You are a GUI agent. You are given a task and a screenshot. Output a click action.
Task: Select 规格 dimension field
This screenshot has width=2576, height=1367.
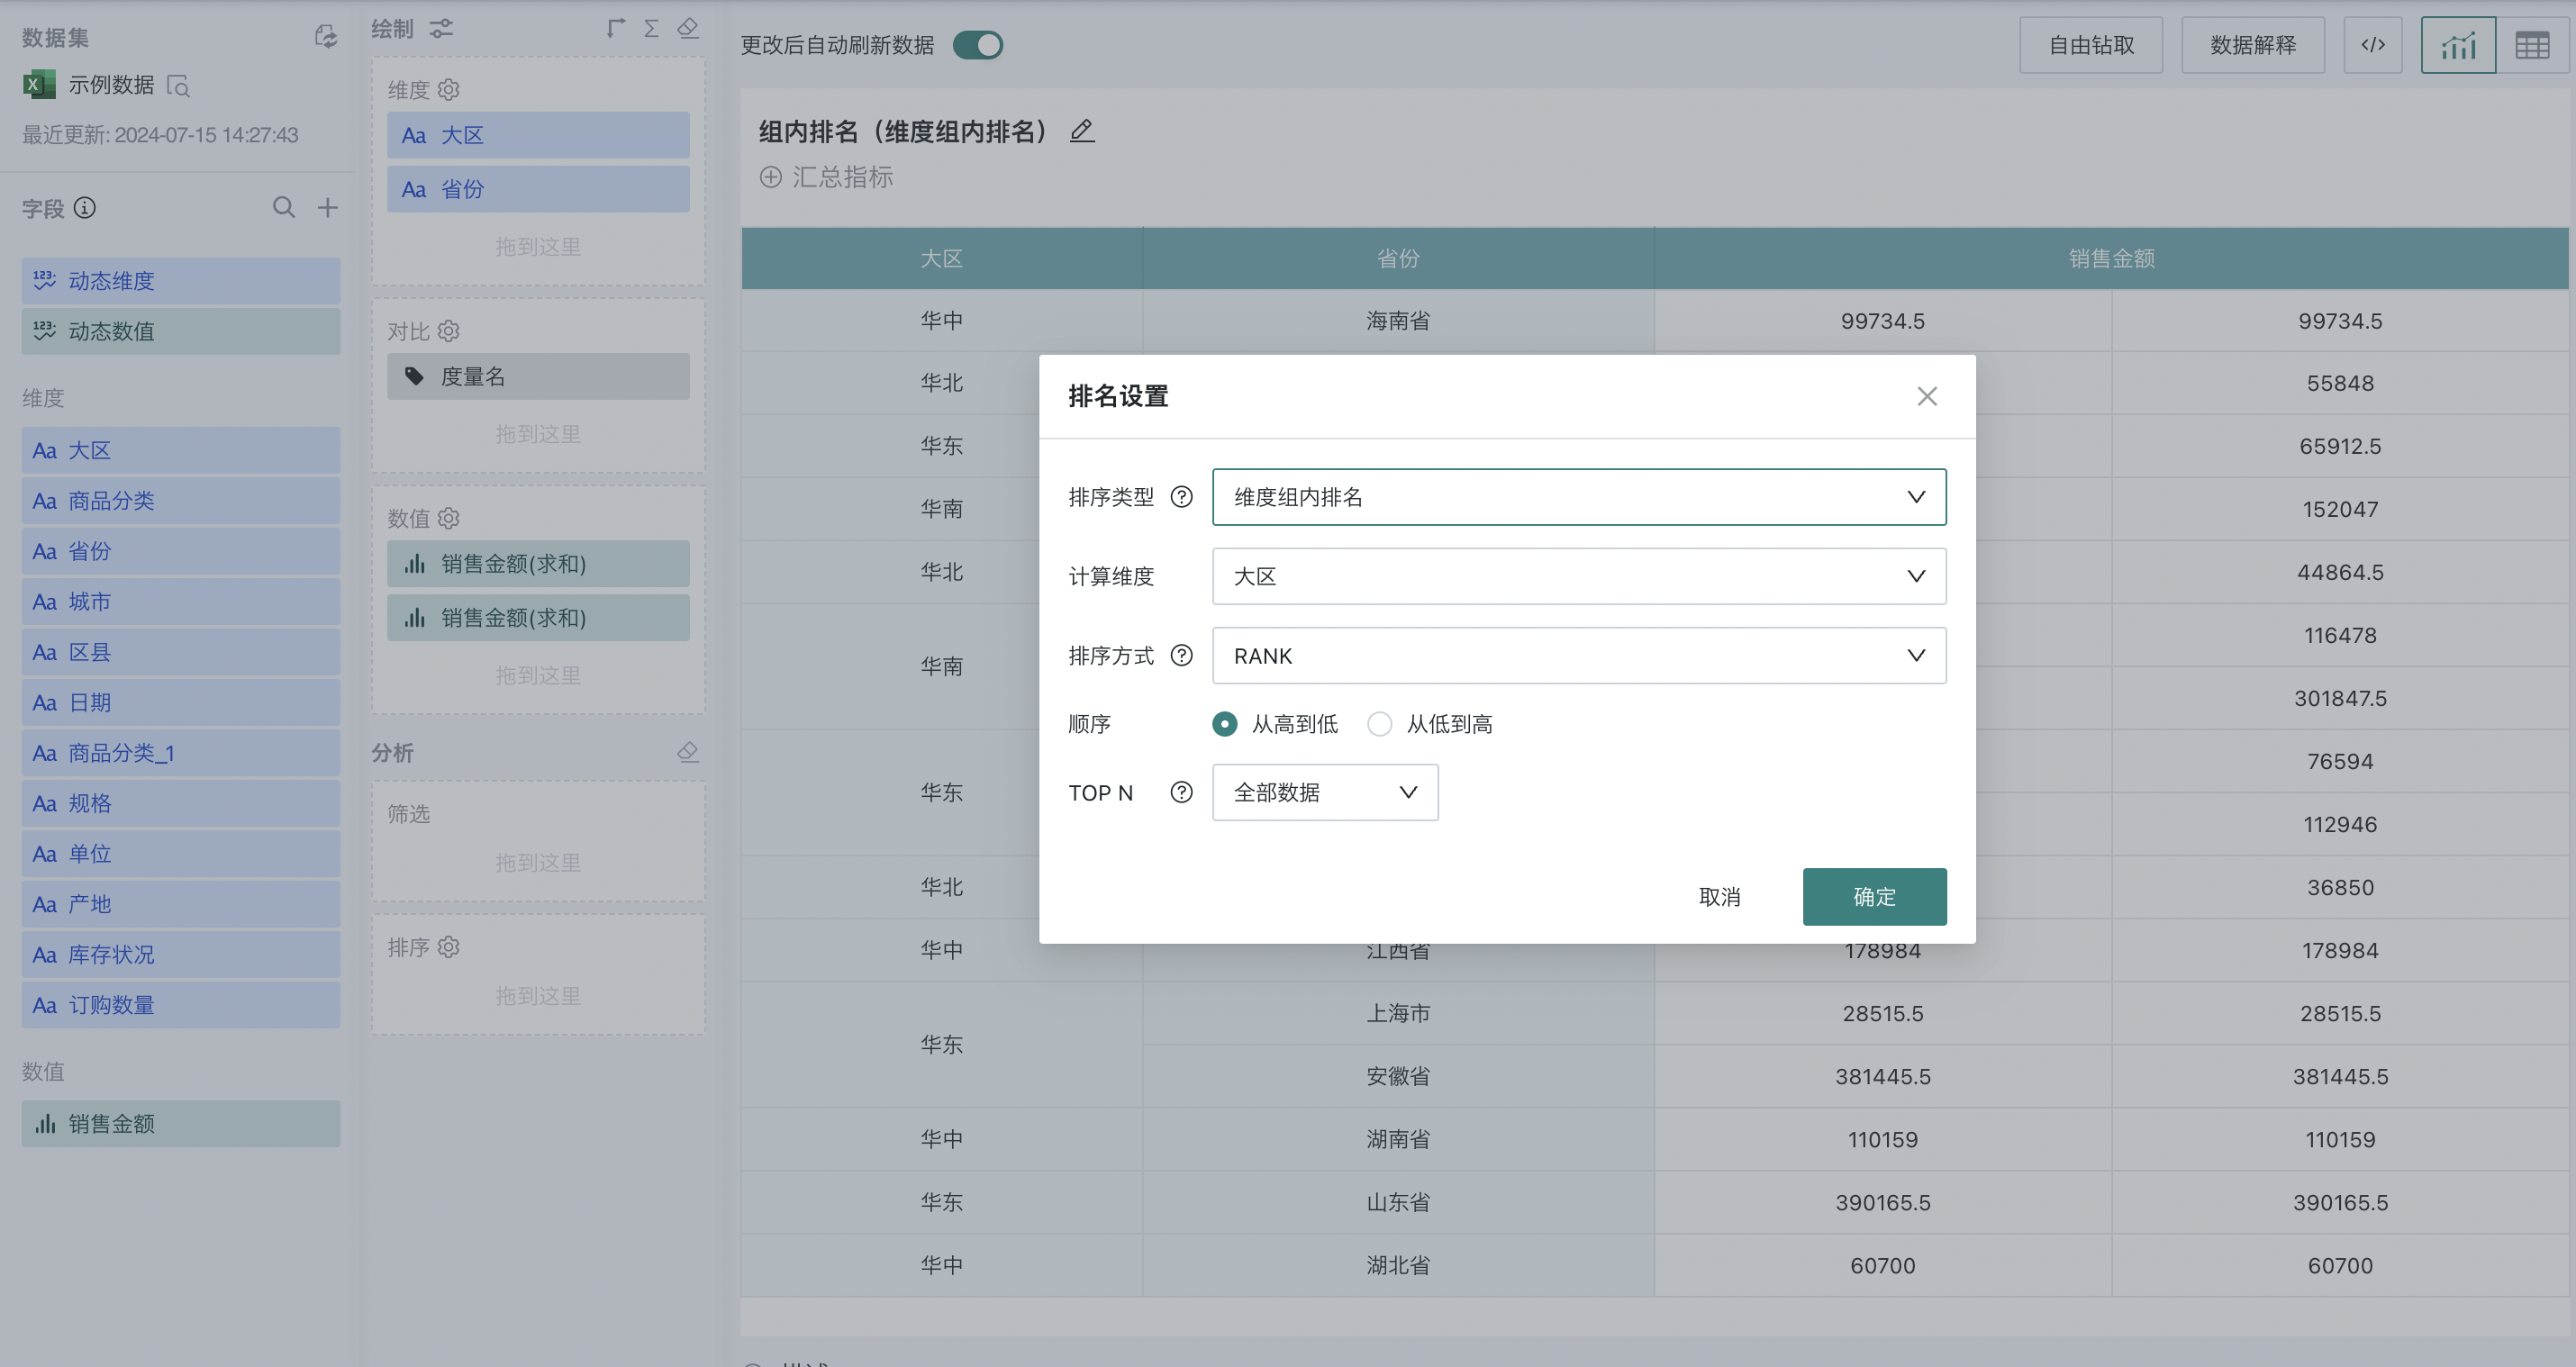pos(181,803)
